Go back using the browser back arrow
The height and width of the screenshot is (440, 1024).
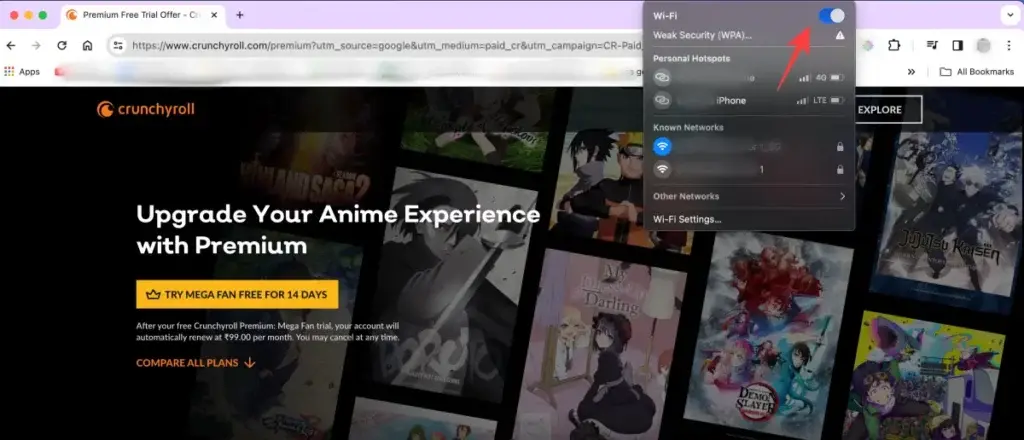[11, 46]
